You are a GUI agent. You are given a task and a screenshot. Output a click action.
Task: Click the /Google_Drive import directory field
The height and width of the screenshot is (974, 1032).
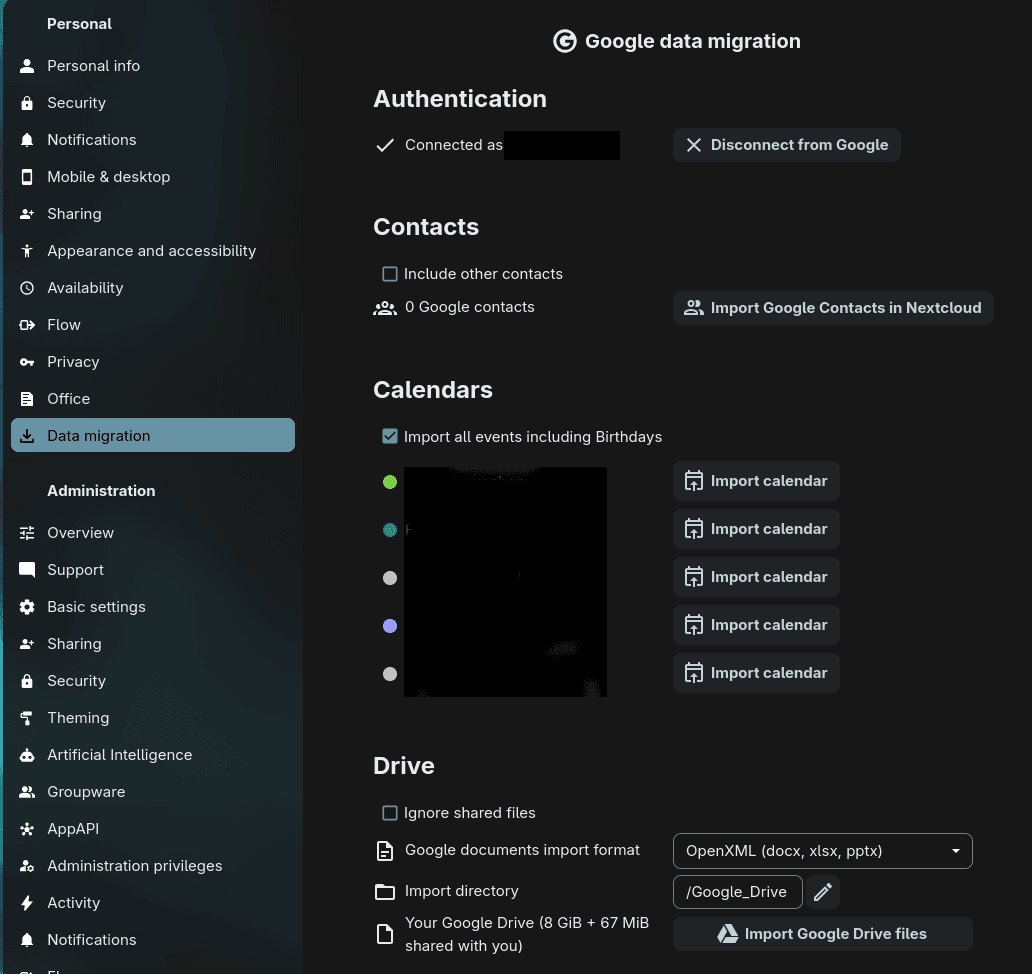737,892
